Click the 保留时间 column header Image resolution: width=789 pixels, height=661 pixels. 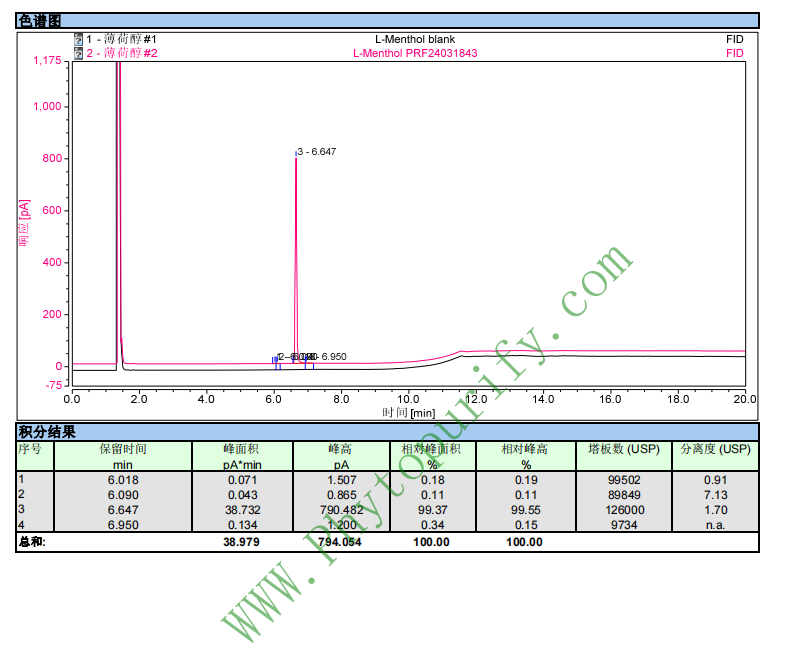[122, 450]
